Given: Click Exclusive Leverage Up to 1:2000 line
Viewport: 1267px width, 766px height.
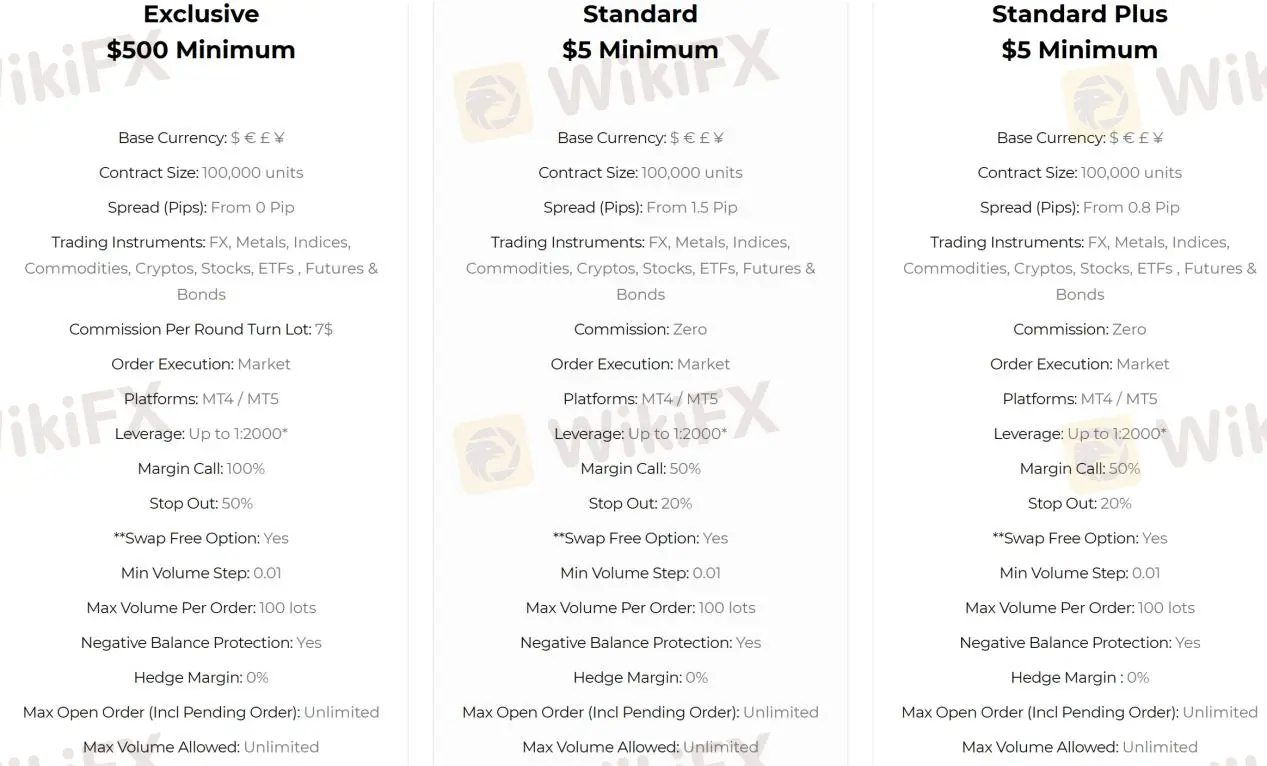Looking at the screenshot, I should click(x=201, y=434).
